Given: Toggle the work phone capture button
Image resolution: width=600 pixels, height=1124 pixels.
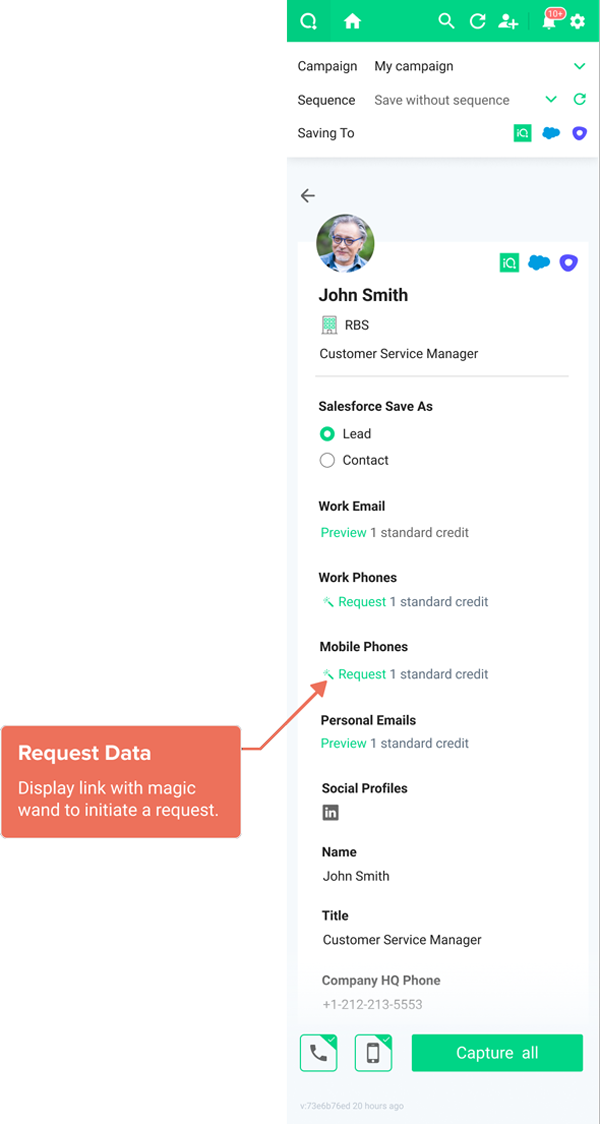Looking at the screenshot, I should click(318, 1053).
